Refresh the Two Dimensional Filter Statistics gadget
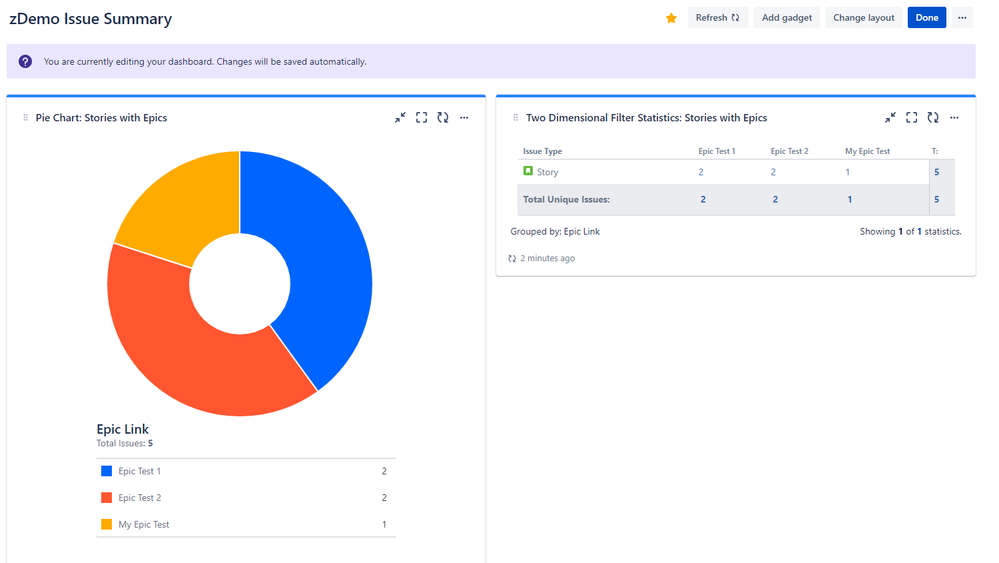This screenshot has width=999, height=563. point(933,118)
